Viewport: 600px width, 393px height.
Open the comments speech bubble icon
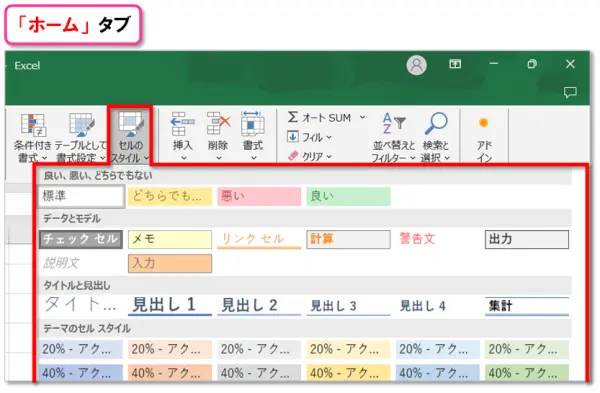[x=570, y=92]
